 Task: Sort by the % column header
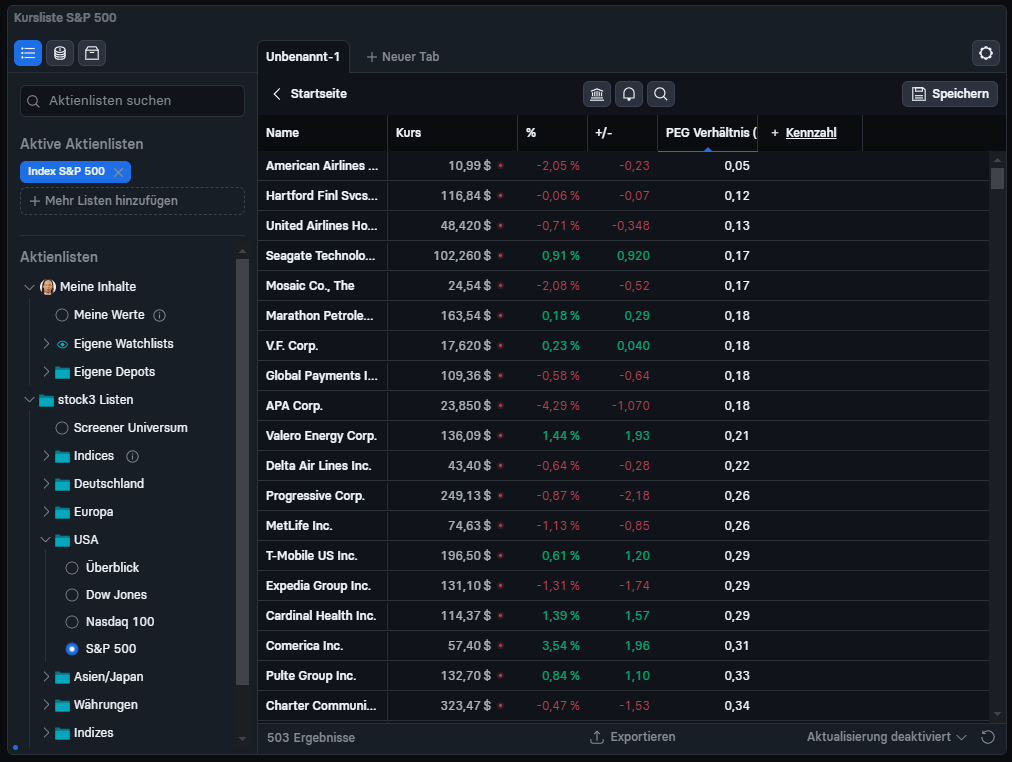[552, 133]
